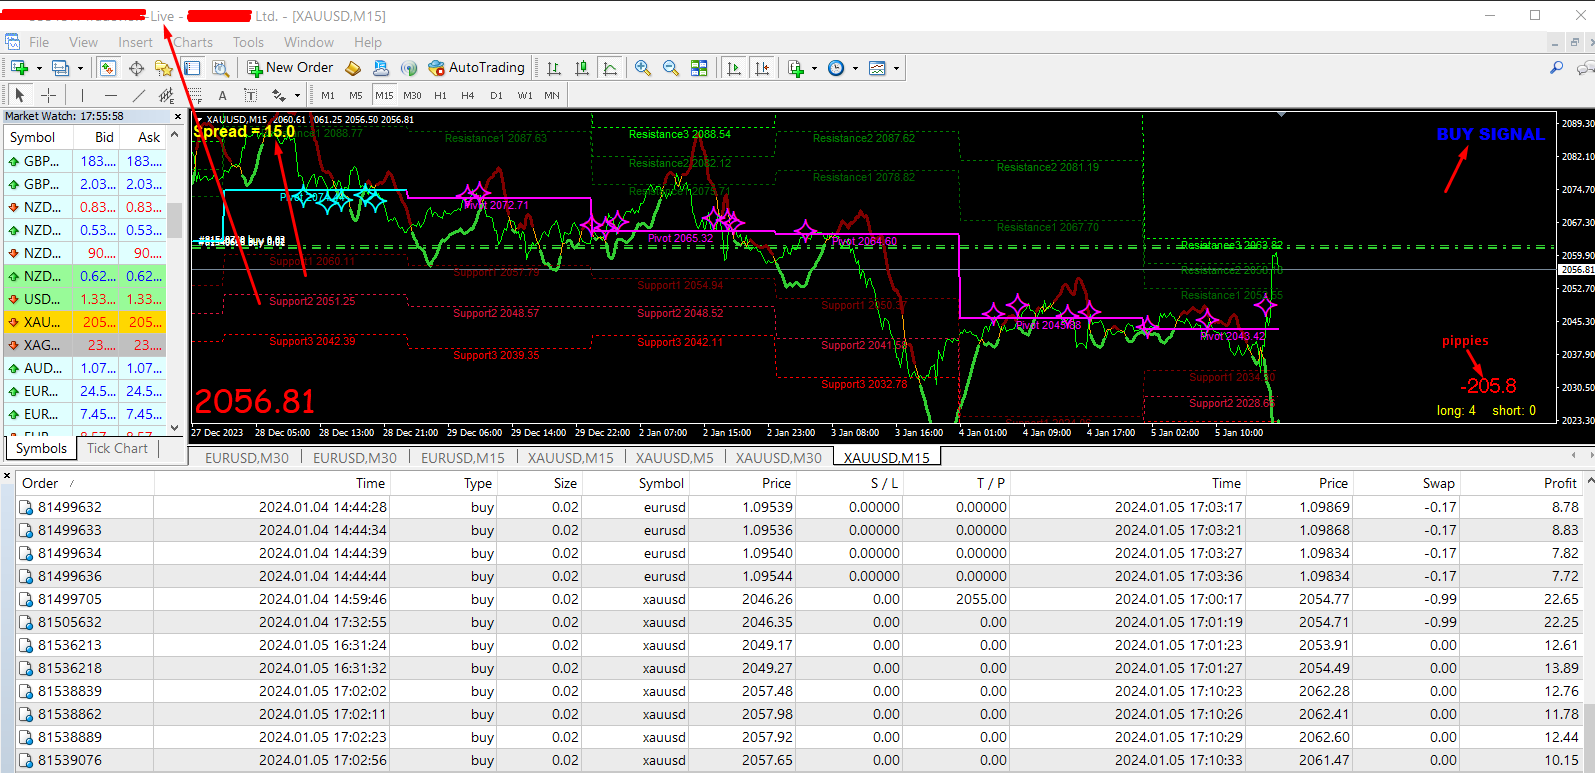Open the MetaEditor book icon
The image size is (1595, 773).
pyautogui.click(x=353, y=68)
